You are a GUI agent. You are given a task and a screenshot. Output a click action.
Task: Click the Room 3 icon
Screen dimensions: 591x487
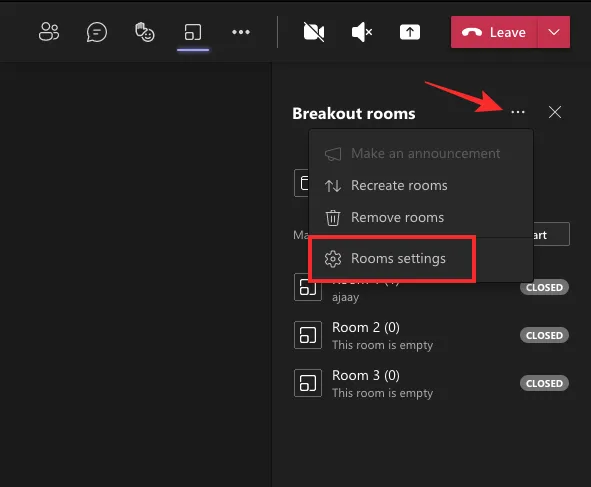(x=308, y=383)
